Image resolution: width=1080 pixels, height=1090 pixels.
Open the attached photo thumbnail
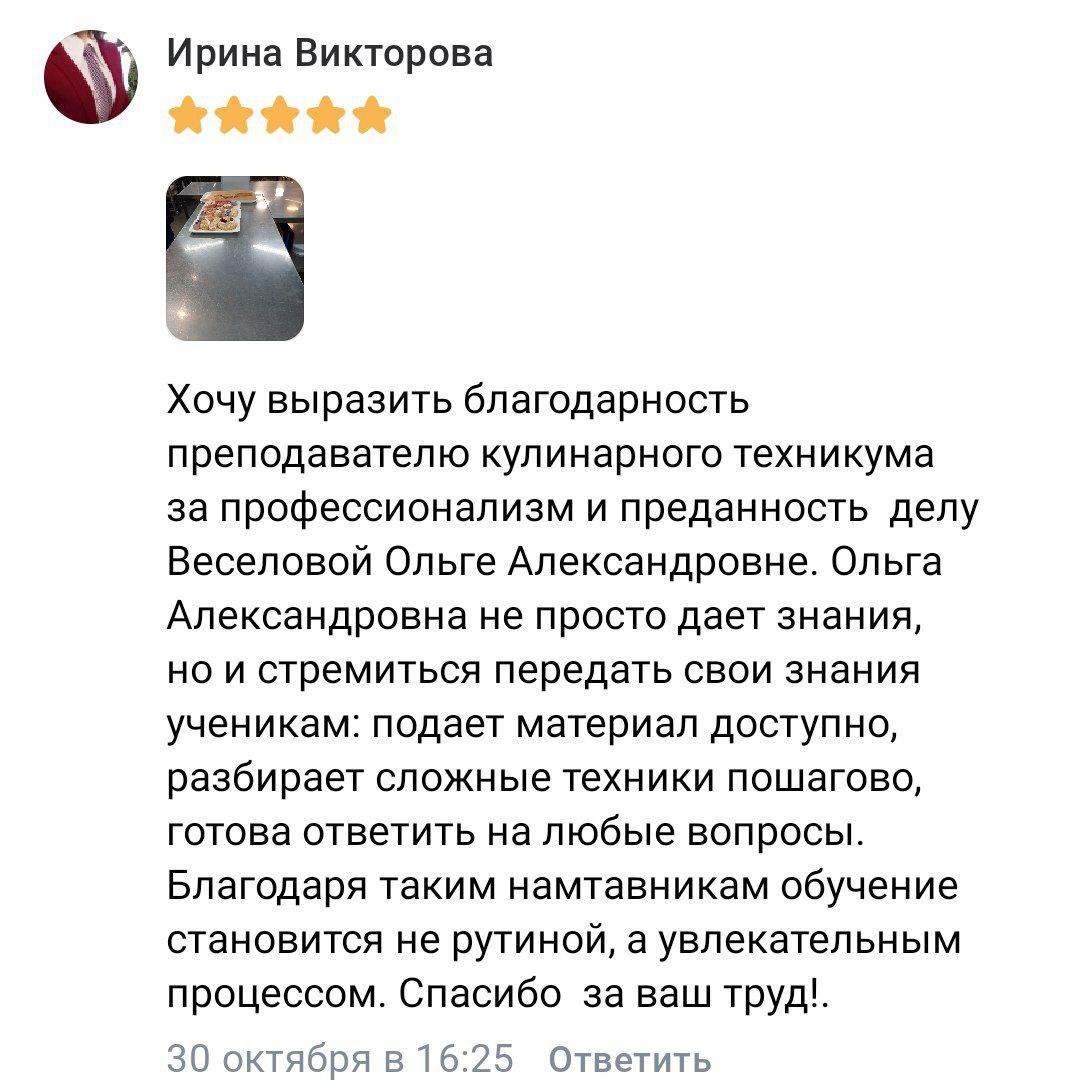click(x=234, y=258)
